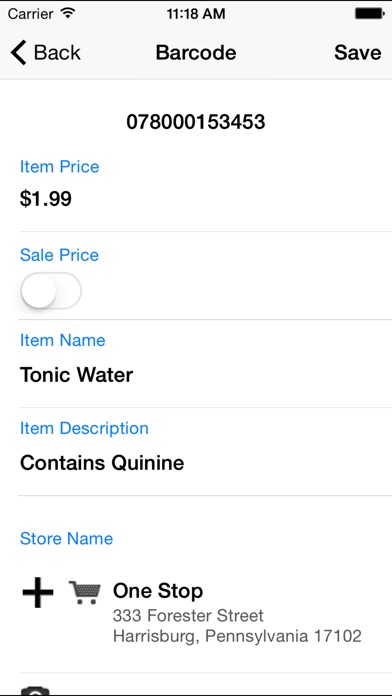Image resolution: width=392 pixels, height=696 pixels.
Task: Toggle the Sale Price switch
Action: [x=51, y=291]
